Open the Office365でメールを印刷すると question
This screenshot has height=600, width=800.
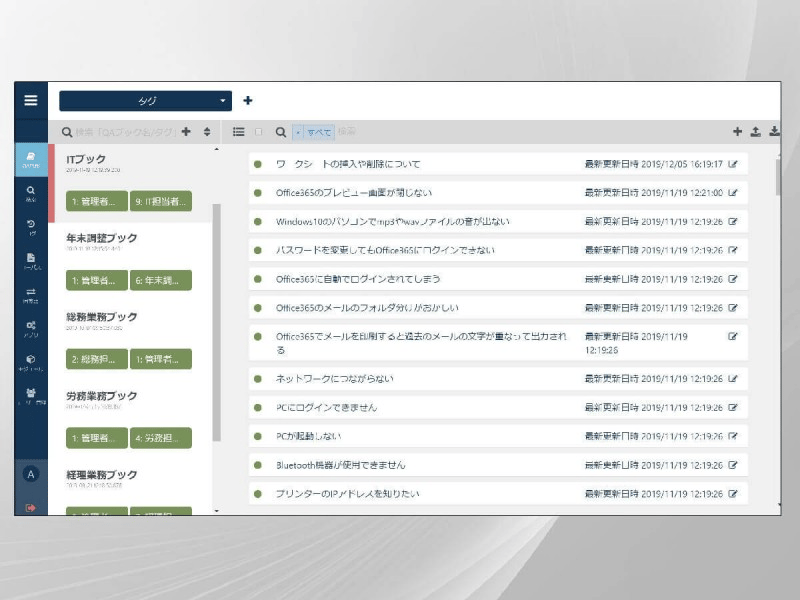(x=421, y=343)
